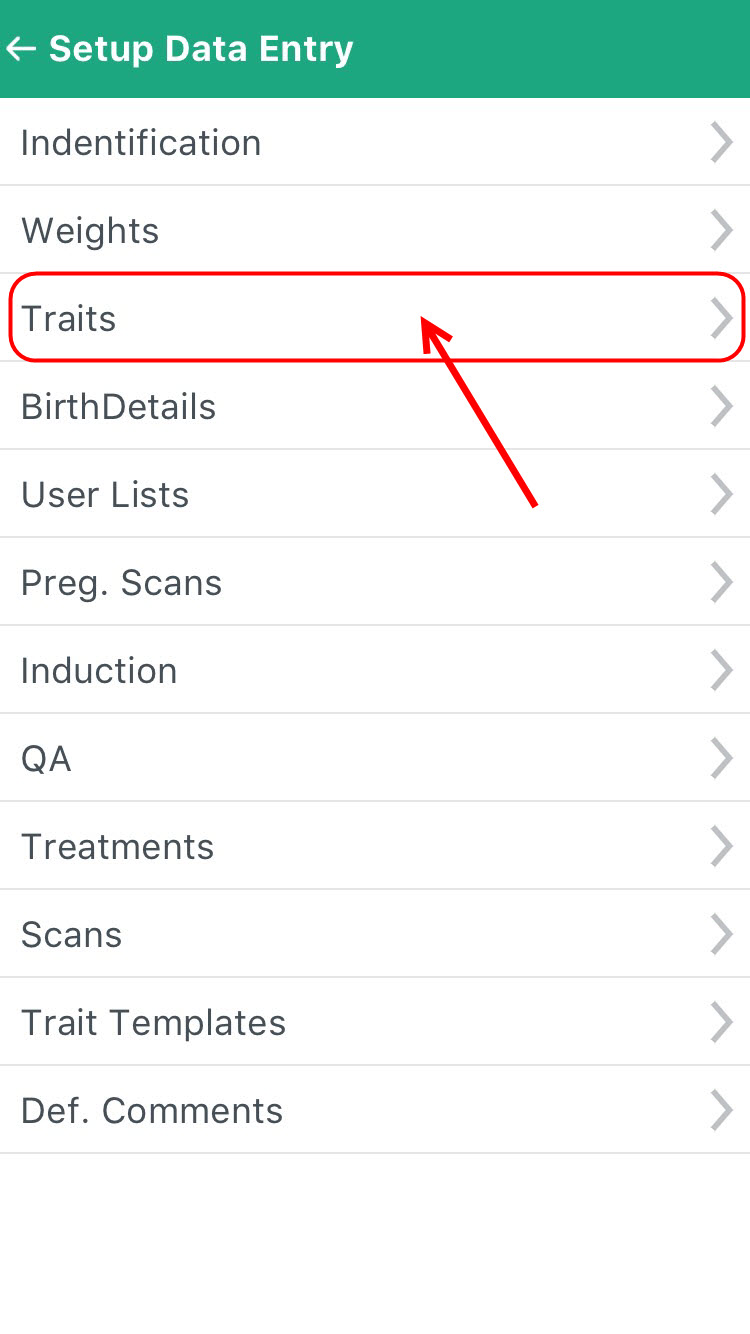750x1334 pixels.
Task: Select the User Lists entry
Action: (375, 494)
